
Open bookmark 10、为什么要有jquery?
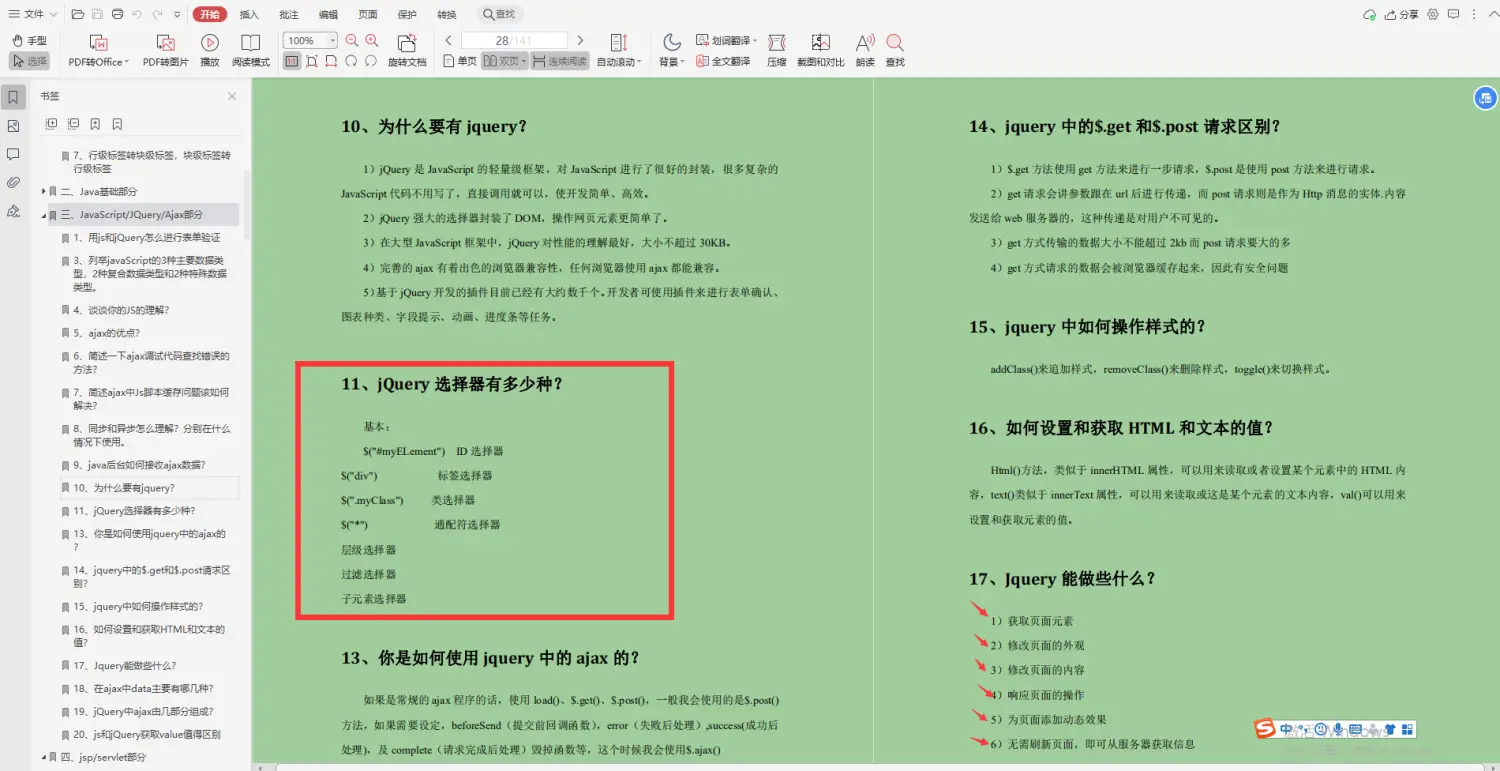(x=124, y=488)
